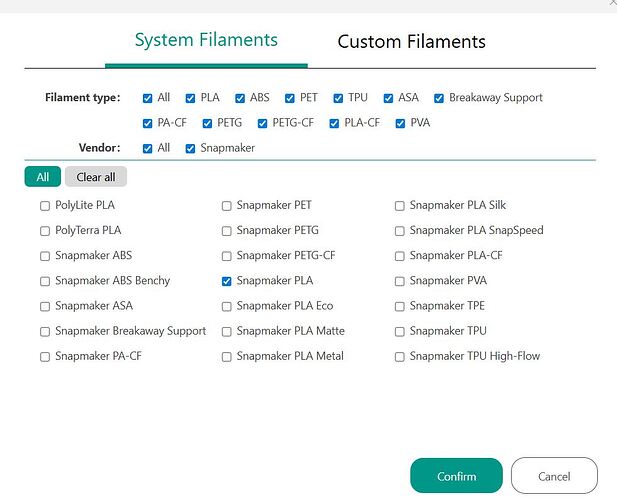Screen dimensions: 617x500
Task: Switch to the System Filaments tab
Action: [x=206, y=41]
